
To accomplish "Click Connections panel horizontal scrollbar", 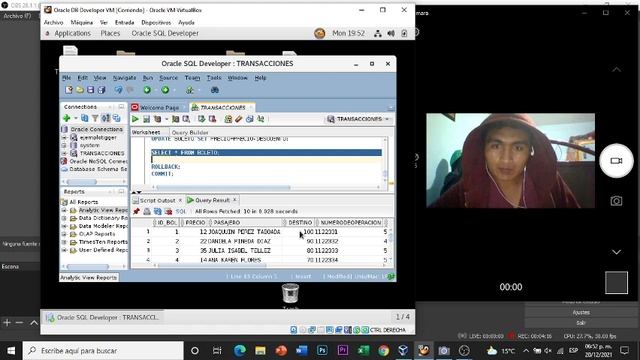I will point(82,182).
